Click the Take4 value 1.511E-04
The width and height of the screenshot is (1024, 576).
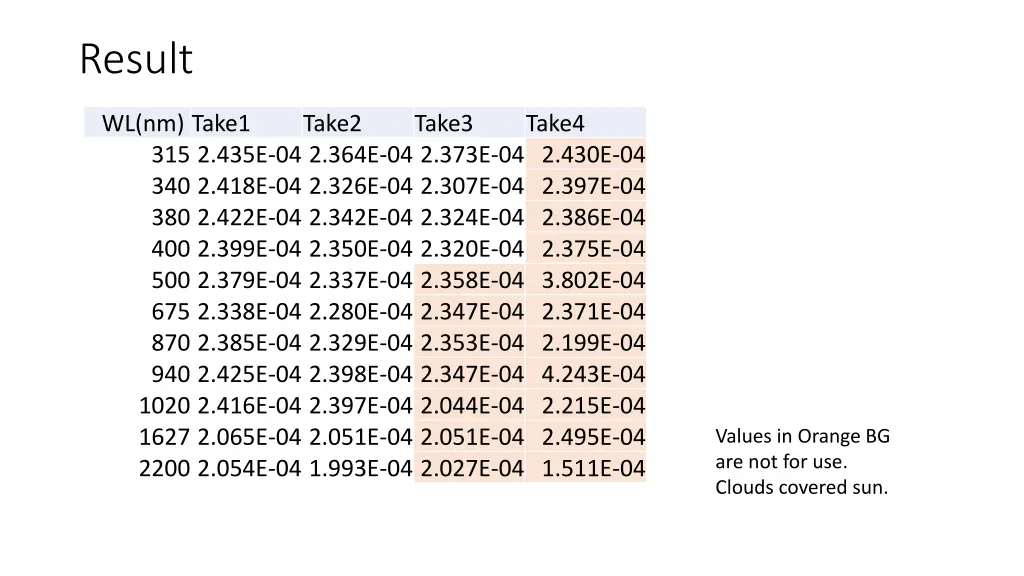point(593,468)
